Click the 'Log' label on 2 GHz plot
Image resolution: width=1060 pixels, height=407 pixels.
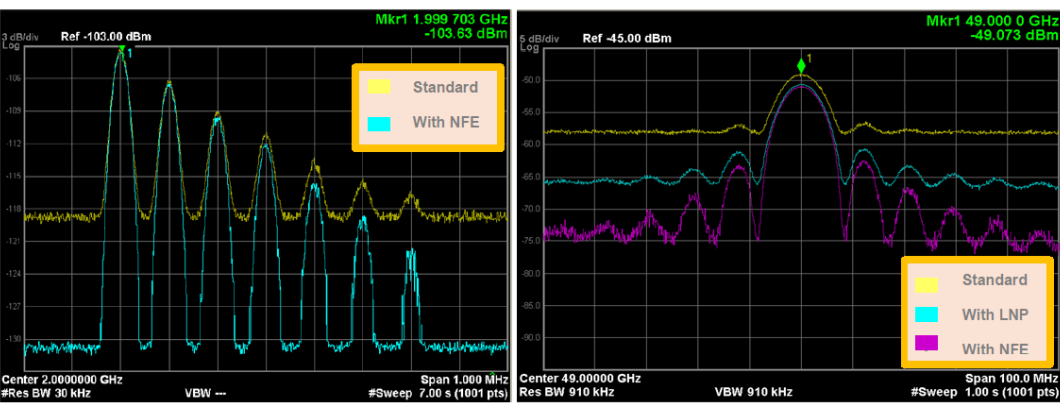tap(9, 45)
